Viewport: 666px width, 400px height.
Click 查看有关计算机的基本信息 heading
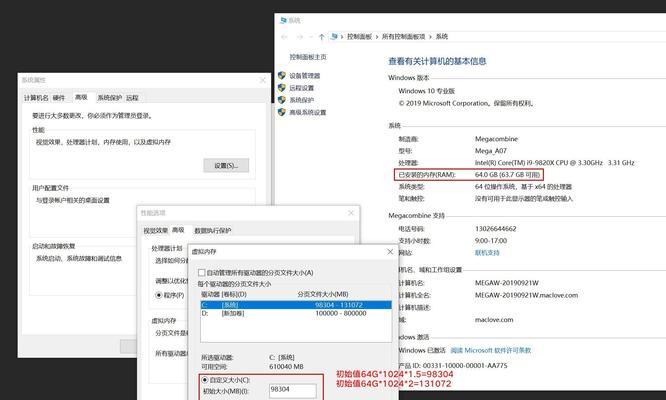437,61
